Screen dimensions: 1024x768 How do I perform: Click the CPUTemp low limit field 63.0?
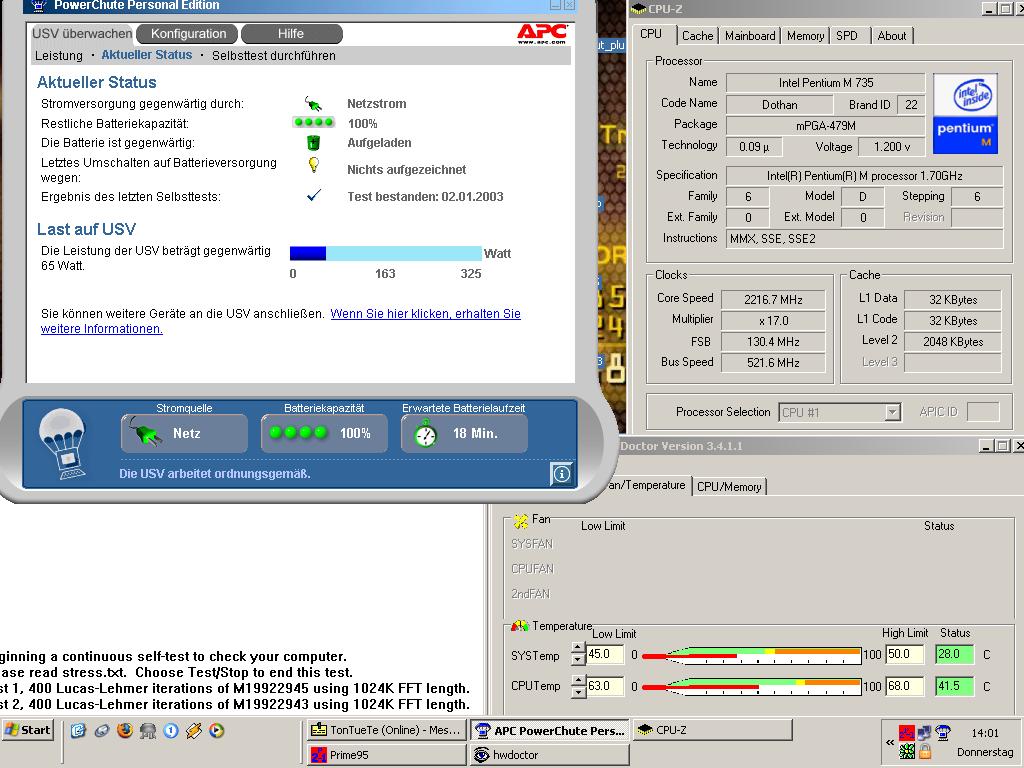click(605, 686)
